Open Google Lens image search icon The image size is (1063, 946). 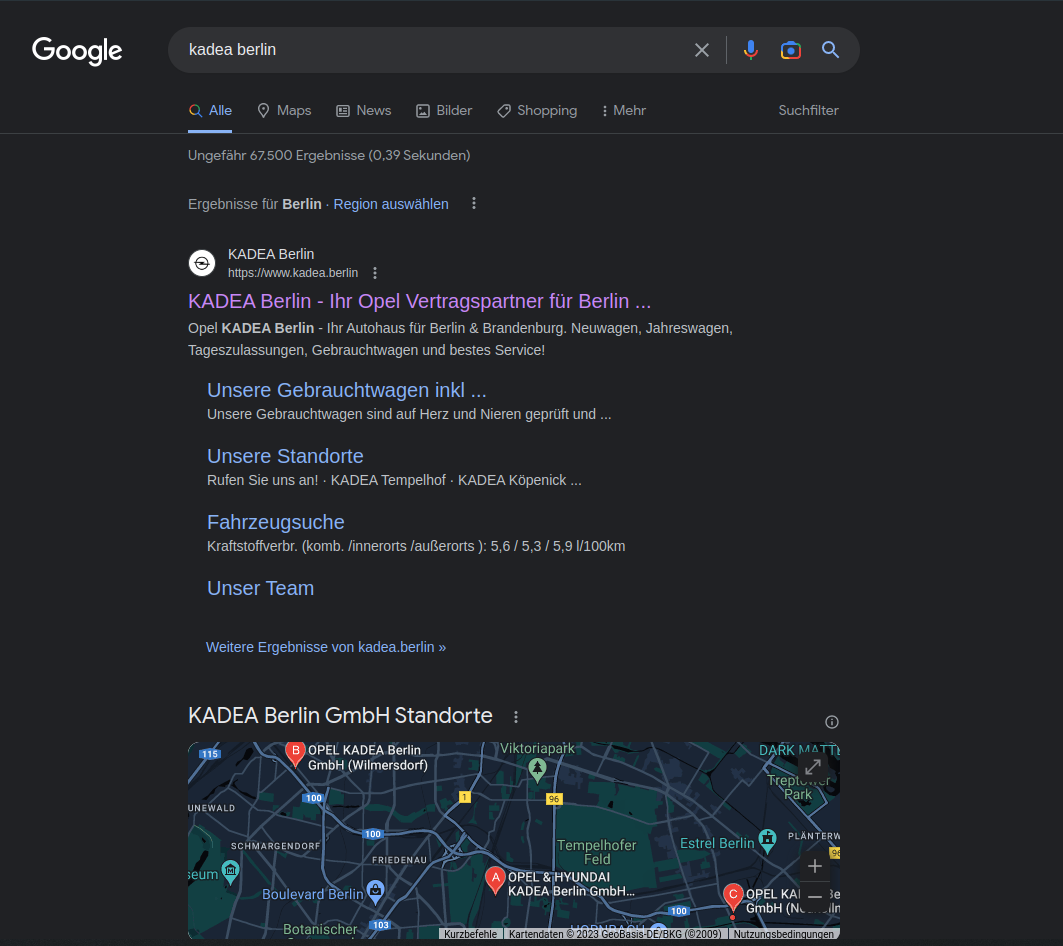[x=790, y=50]
